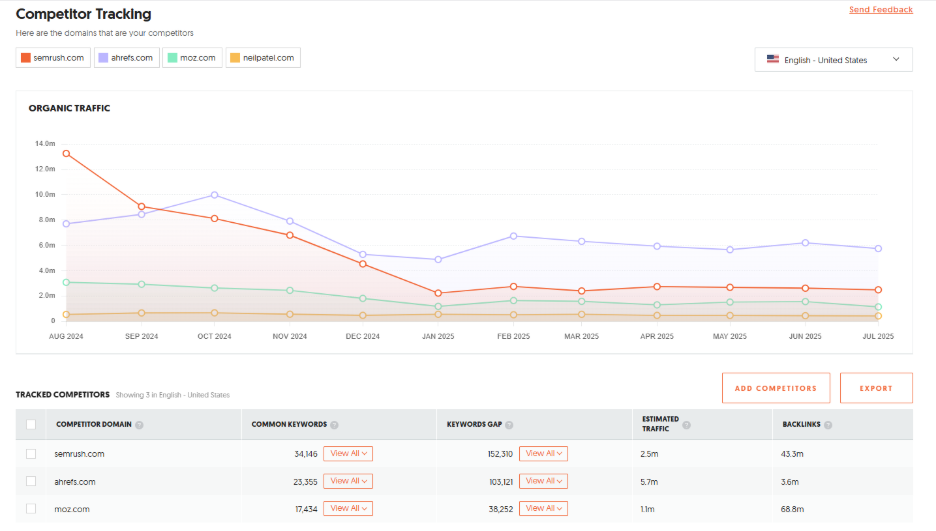The height and width of the screenshot is (531, 936).
Task: Open View All for moz.com keywords gap
Action: tap(543, 508)
